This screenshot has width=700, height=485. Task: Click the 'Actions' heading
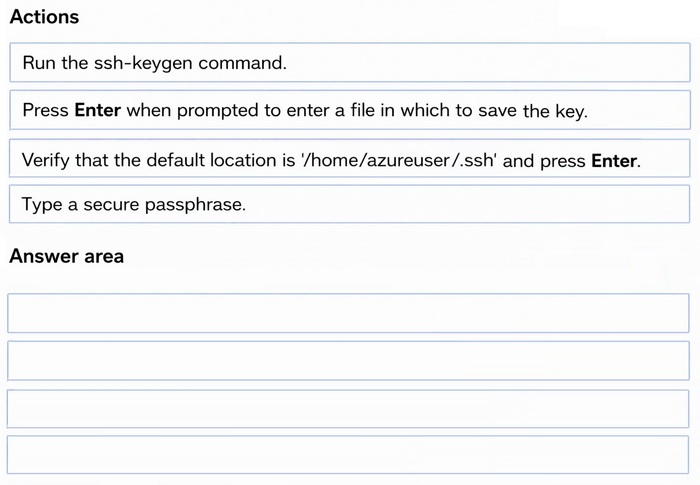[44, 17]
